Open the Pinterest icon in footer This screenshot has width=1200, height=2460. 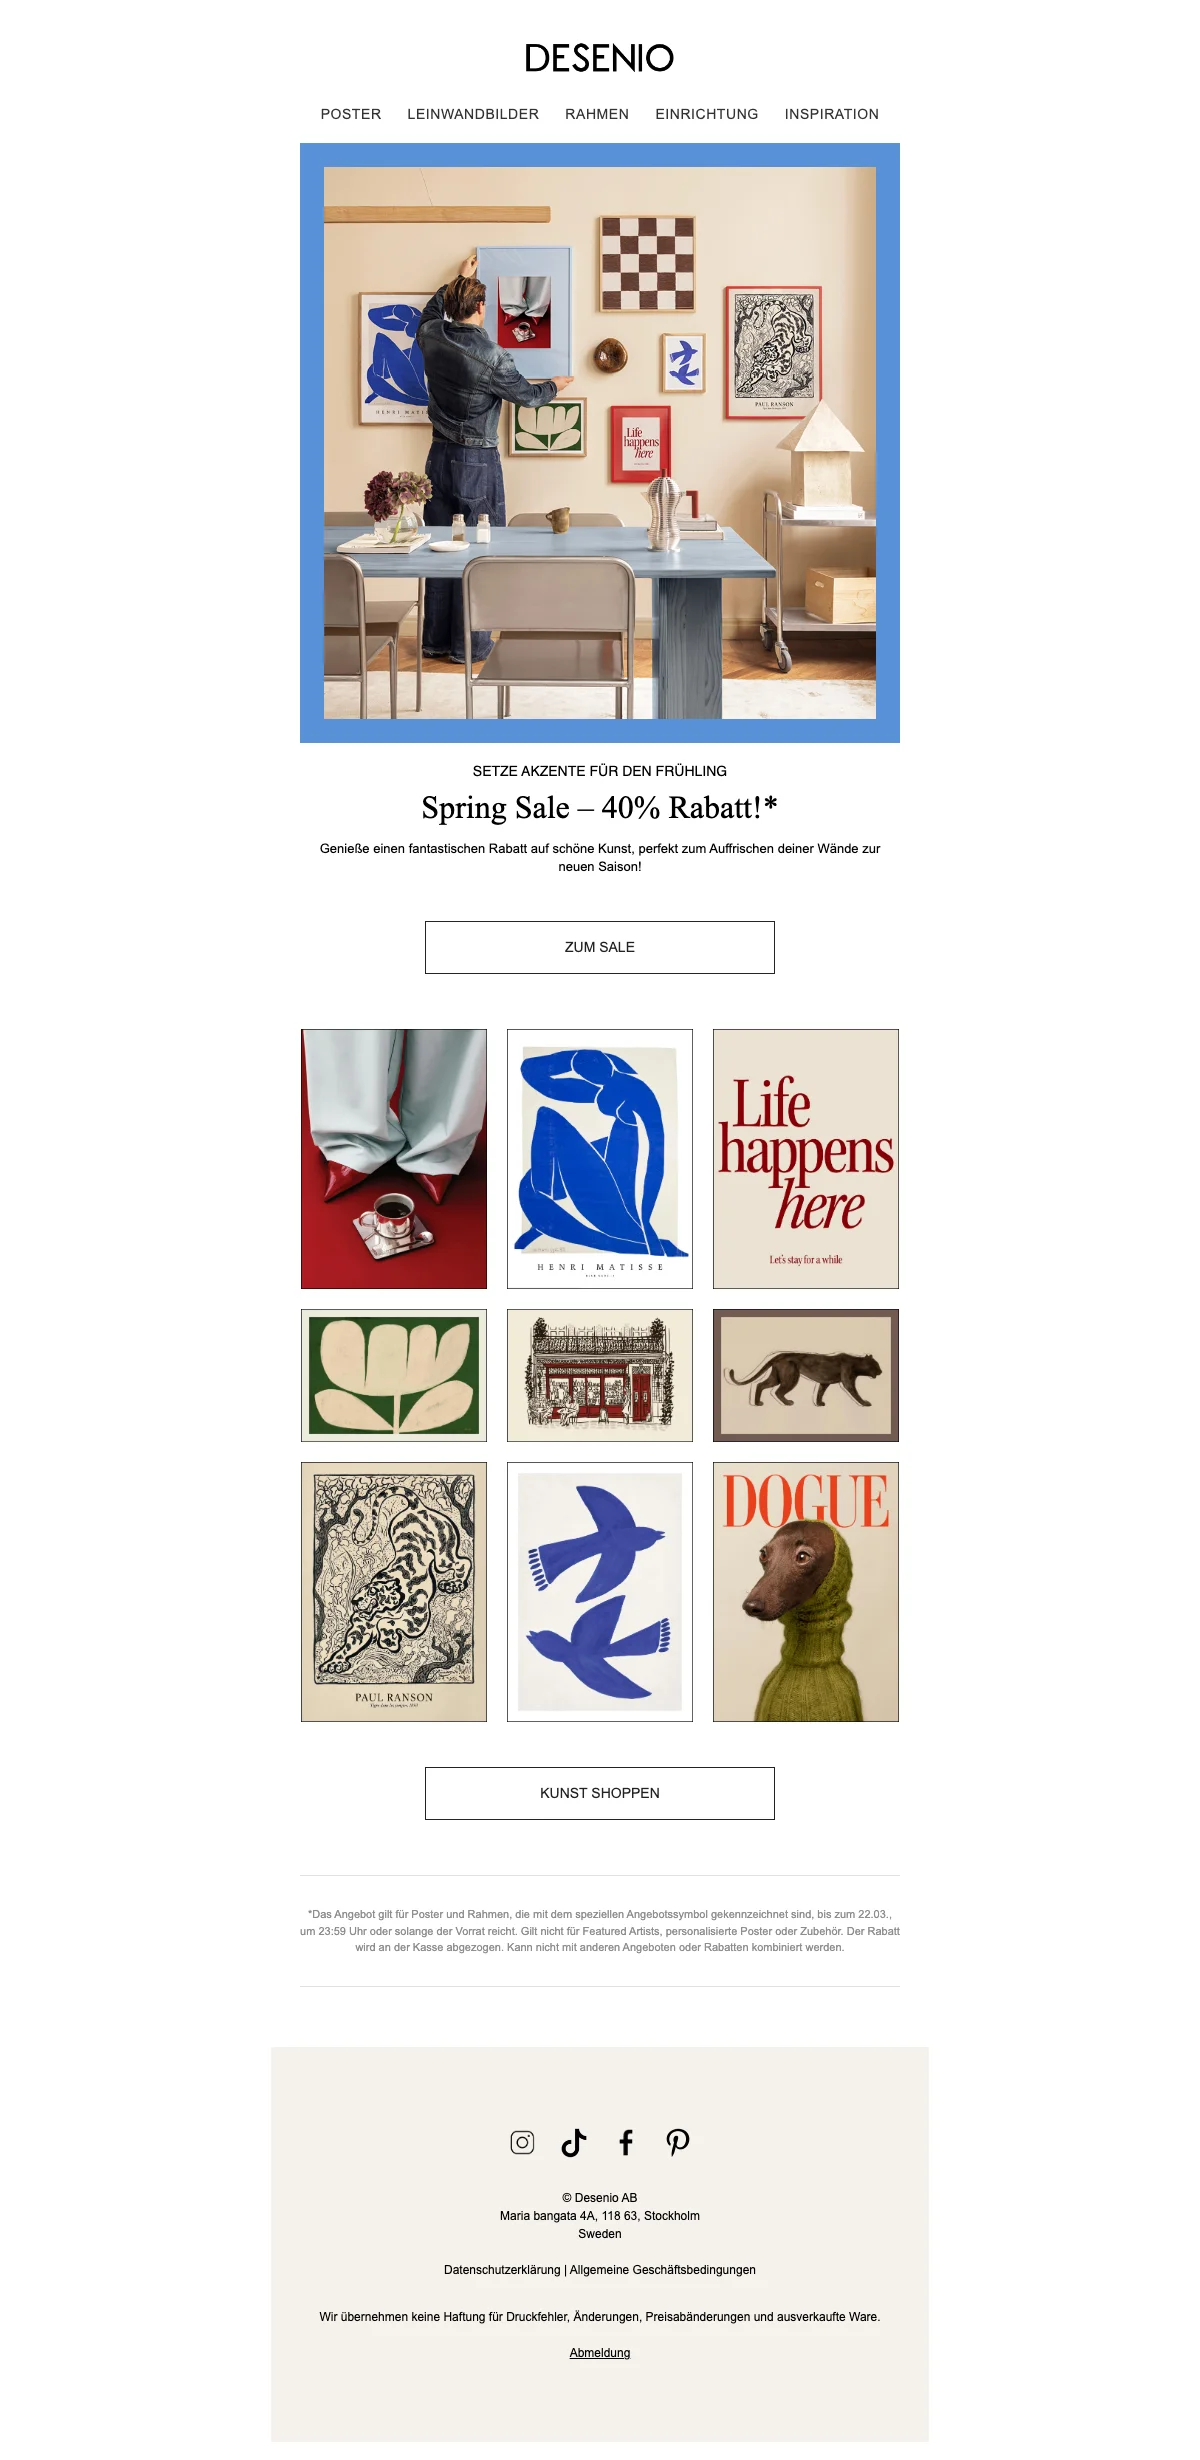(x=678, y=2142)
